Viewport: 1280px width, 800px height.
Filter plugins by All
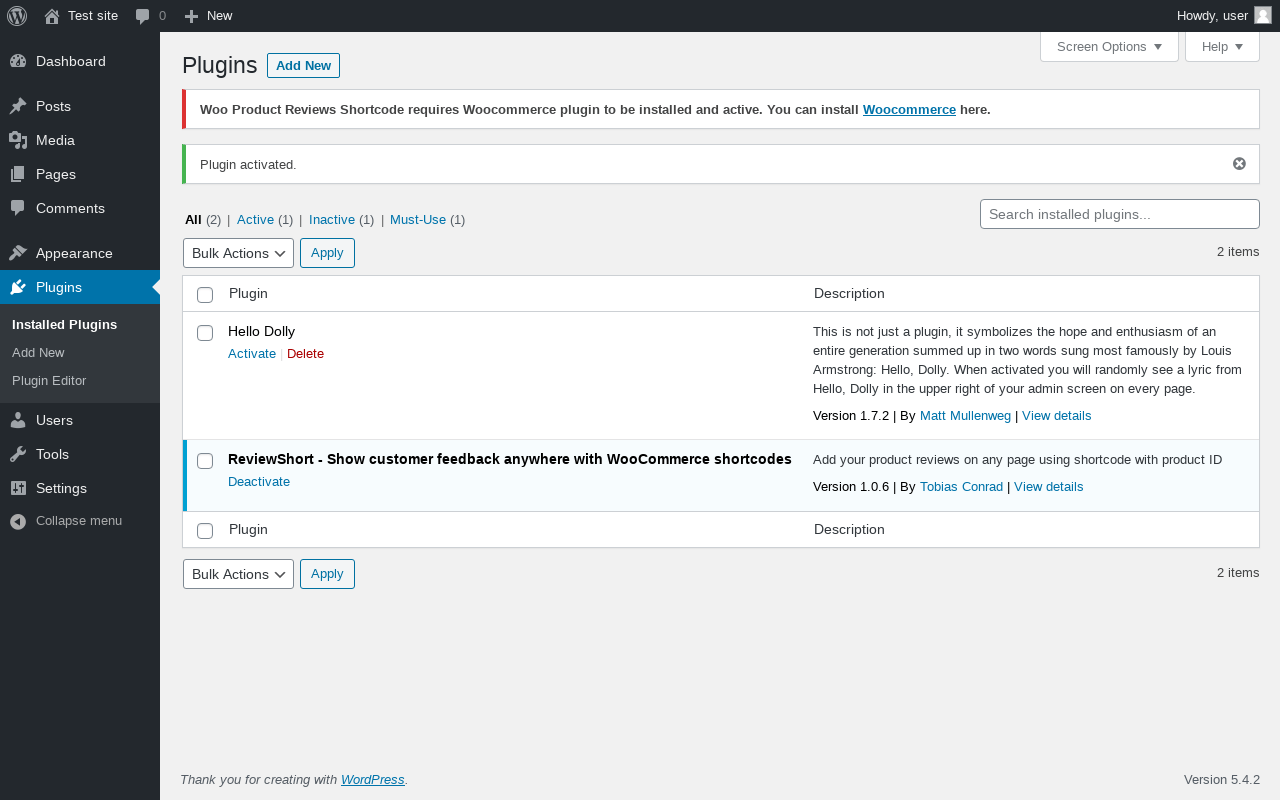click(x=193, y=219)
